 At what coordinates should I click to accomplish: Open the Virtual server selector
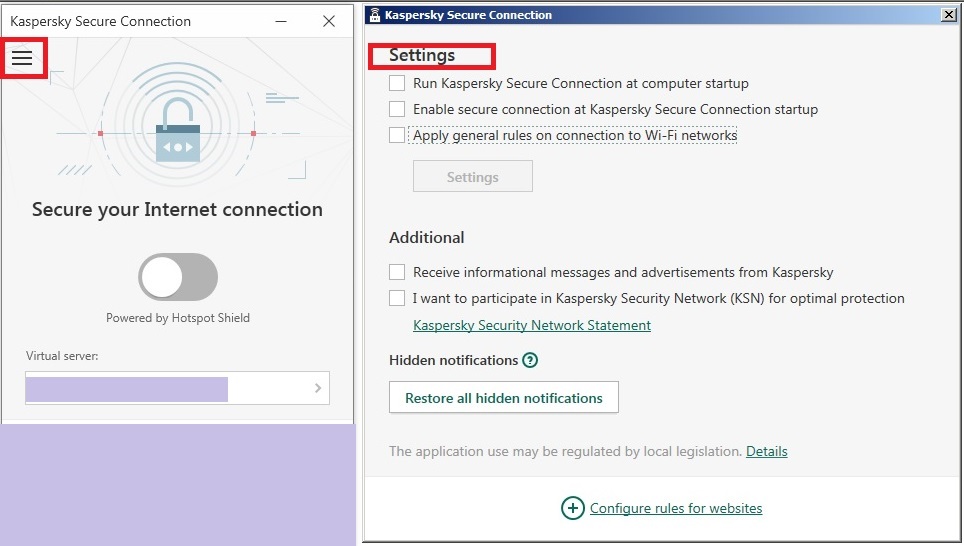(x=178, y=388)
